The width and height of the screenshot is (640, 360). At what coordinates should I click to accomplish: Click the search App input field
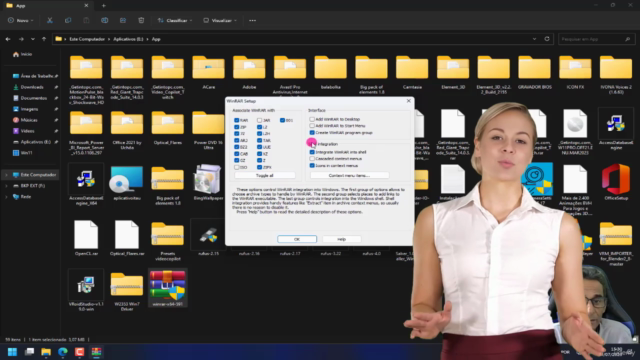[596, 39]
